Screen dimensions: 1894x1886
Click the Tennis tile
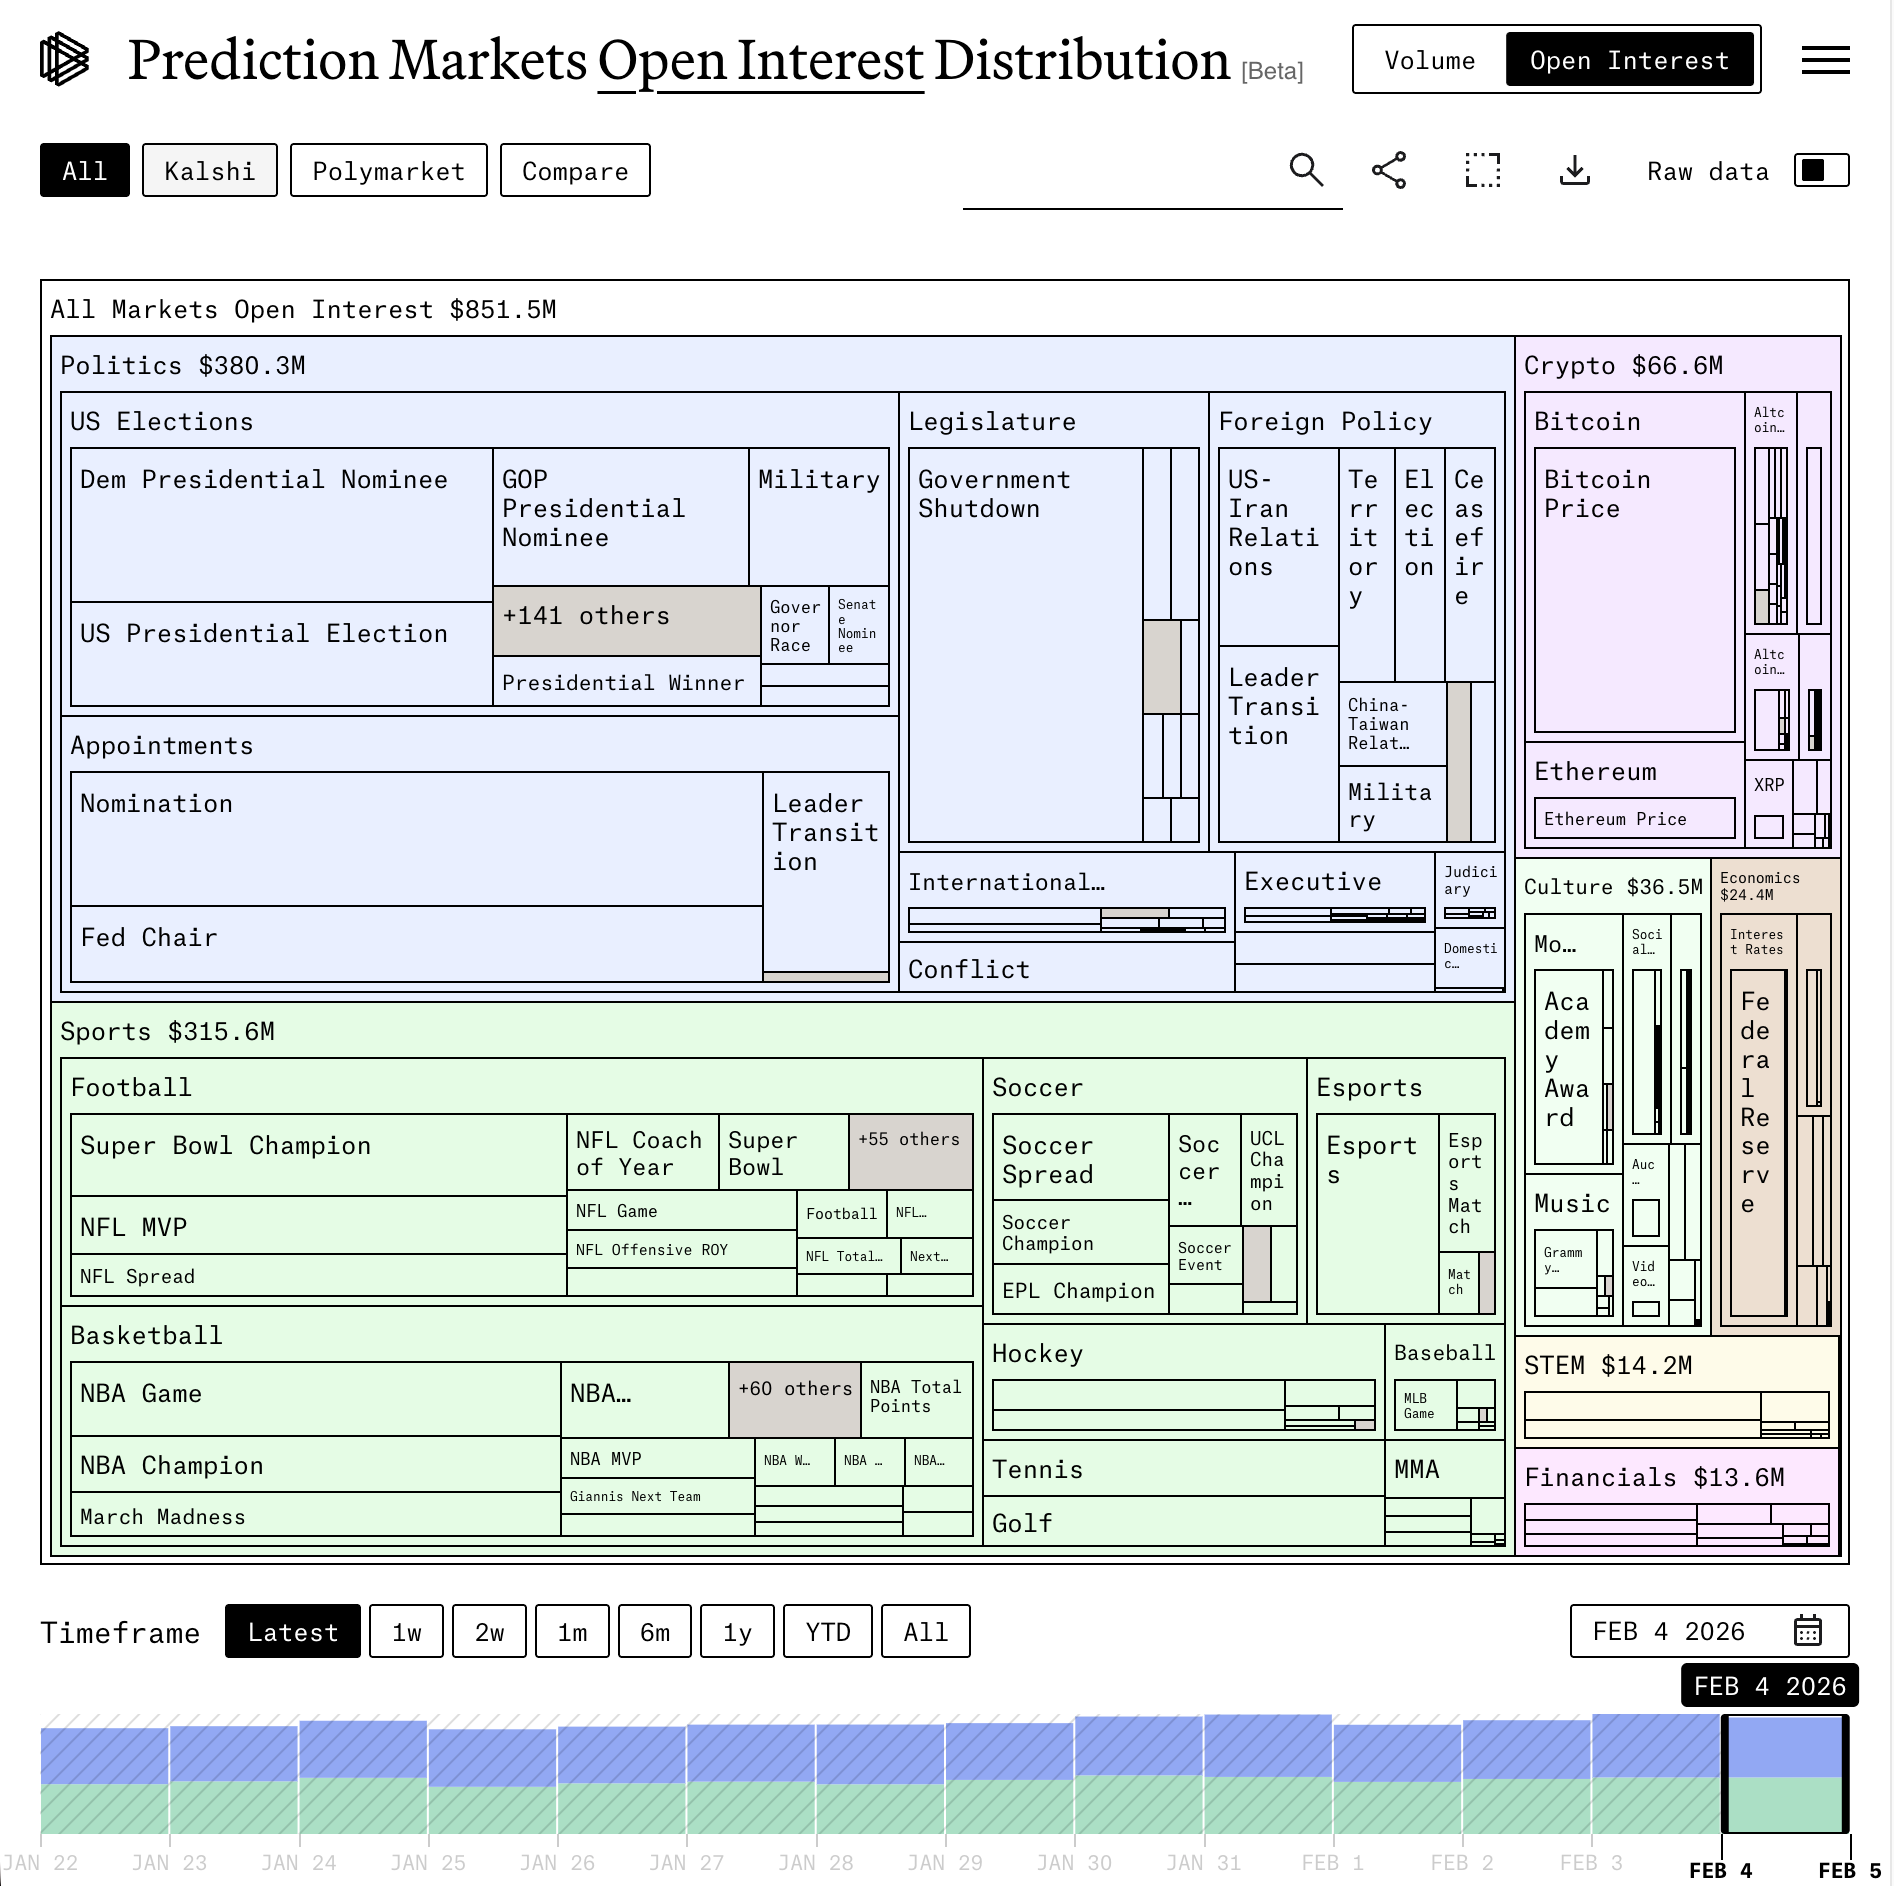1184,1468
